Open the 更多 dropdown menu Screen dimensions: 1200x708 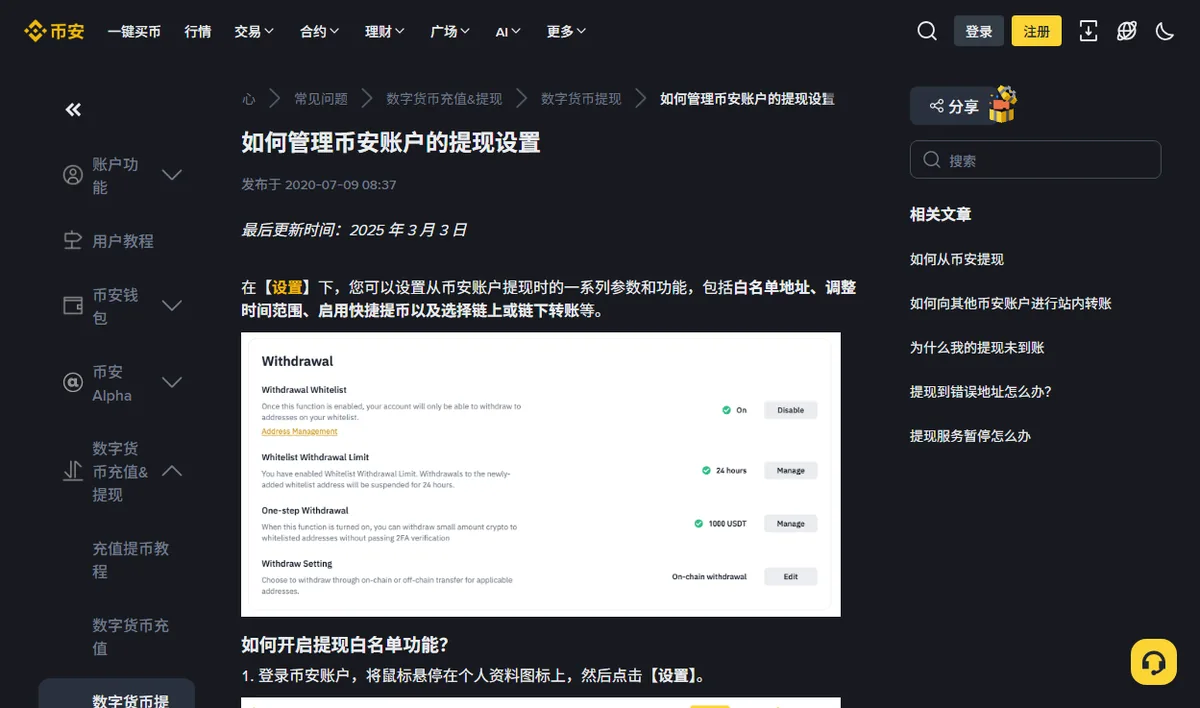(x=566, y=31)
